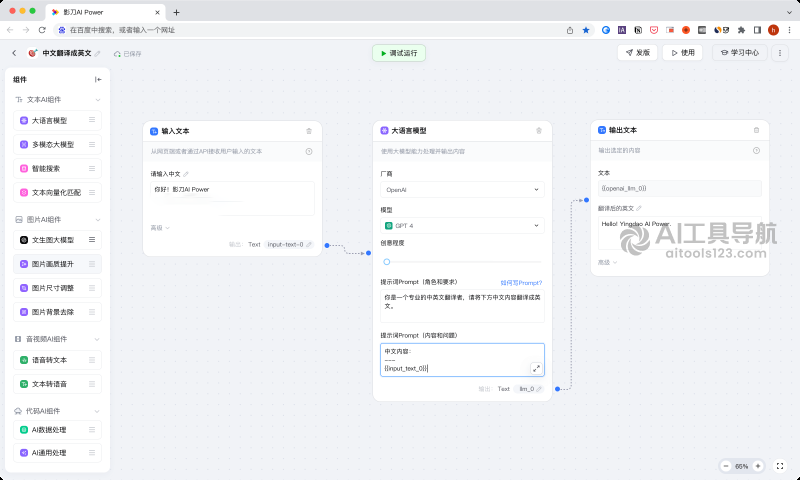Reload the page in browser toolbar
Image resolution: width=800 pixels, height=480 pixels.
tap(42, 30)
